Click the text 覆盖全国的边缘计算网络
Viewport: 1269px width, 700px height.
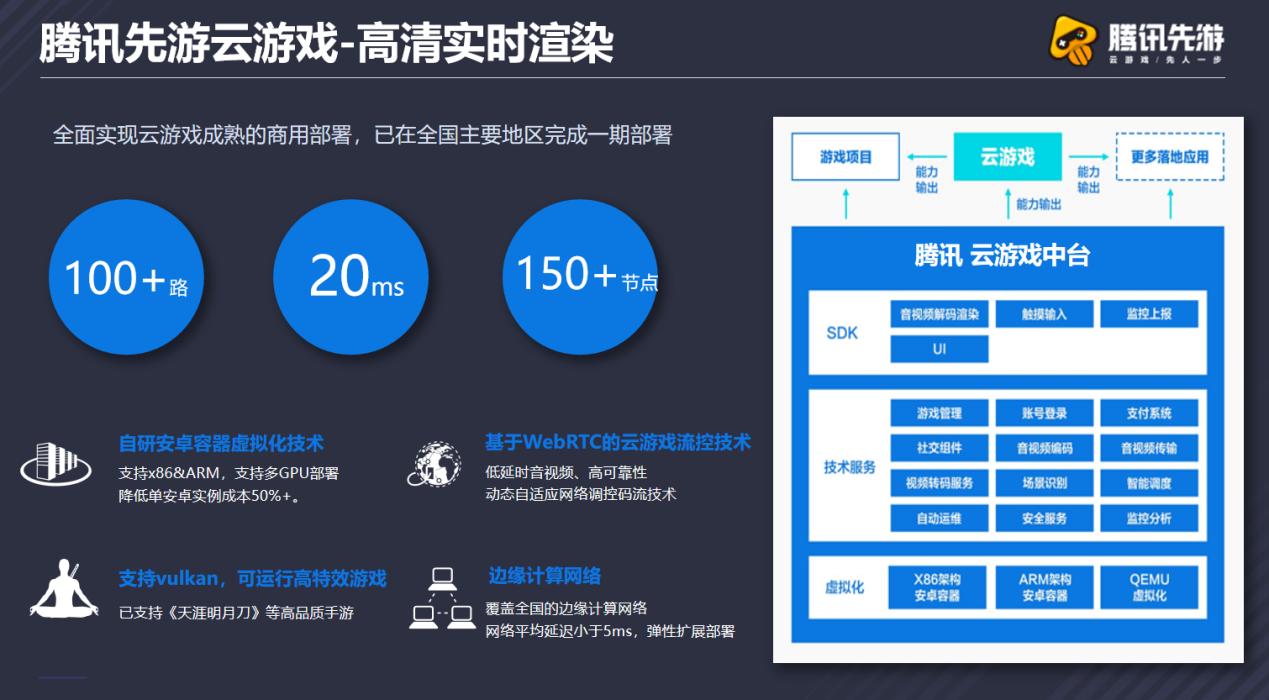pyautogui.click(x=566, y=608)
